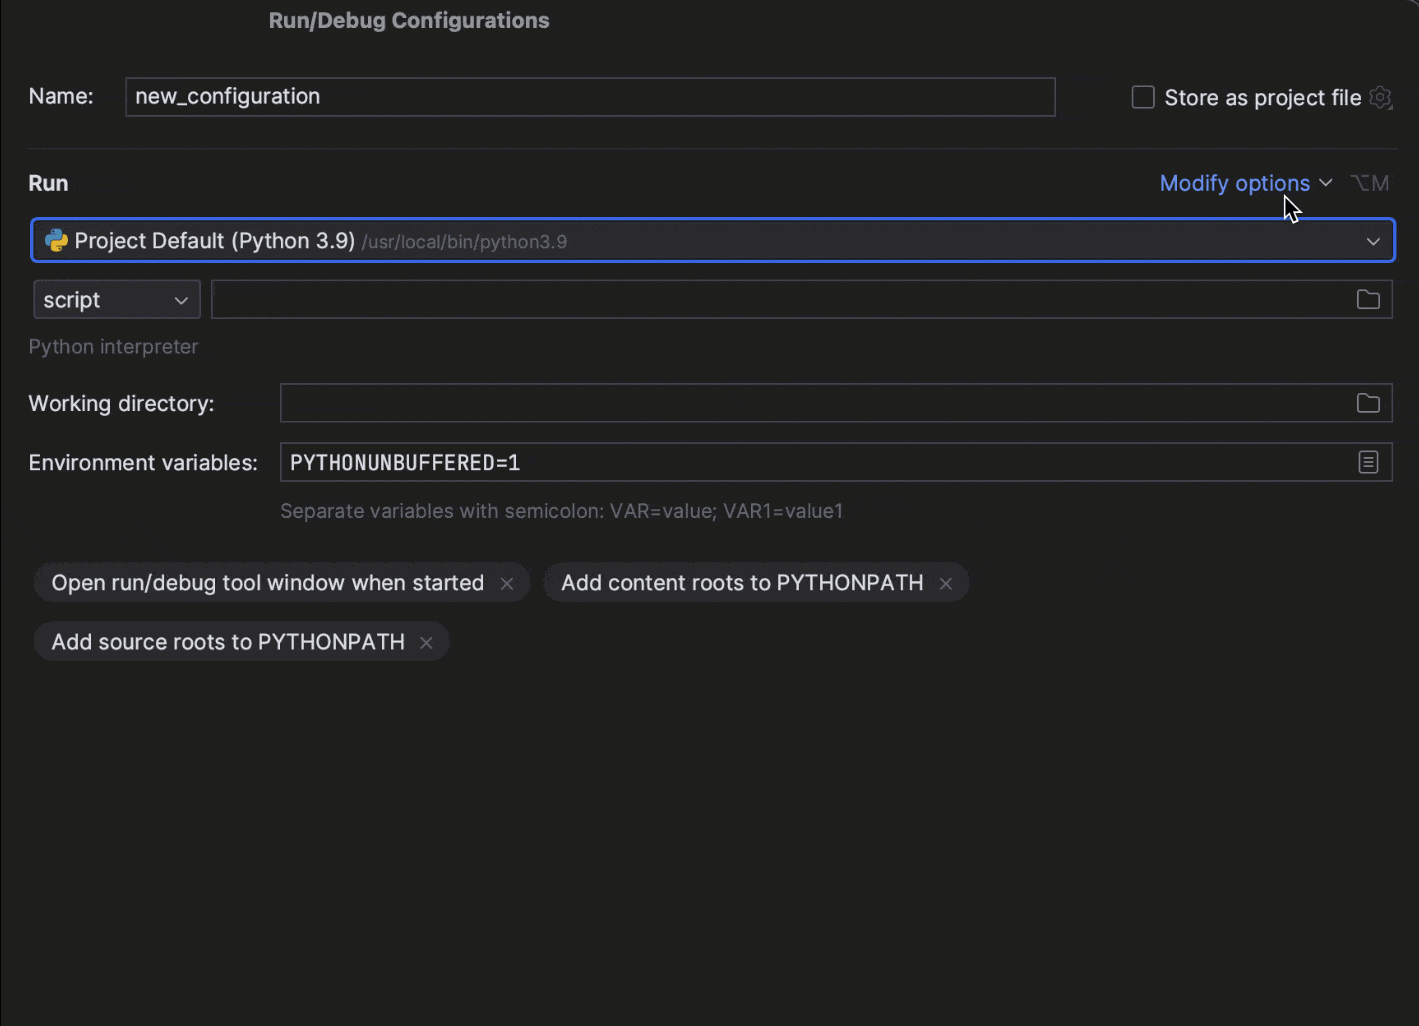Click the Working directory browse folder icon
Image resolution: width=1419 pixels, height=1026 pixels.
click(1368, 403)
